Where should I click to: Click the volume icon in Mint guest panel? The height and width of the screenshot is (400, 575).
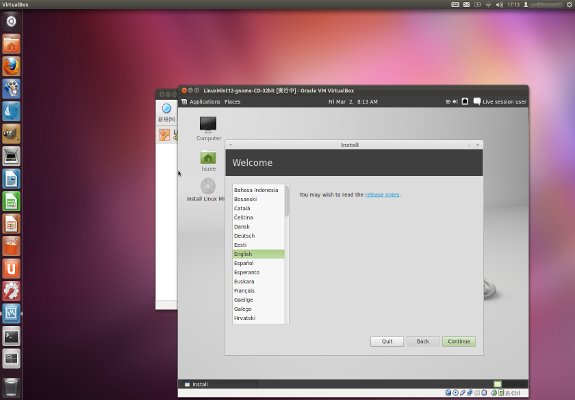coord(455,102)
